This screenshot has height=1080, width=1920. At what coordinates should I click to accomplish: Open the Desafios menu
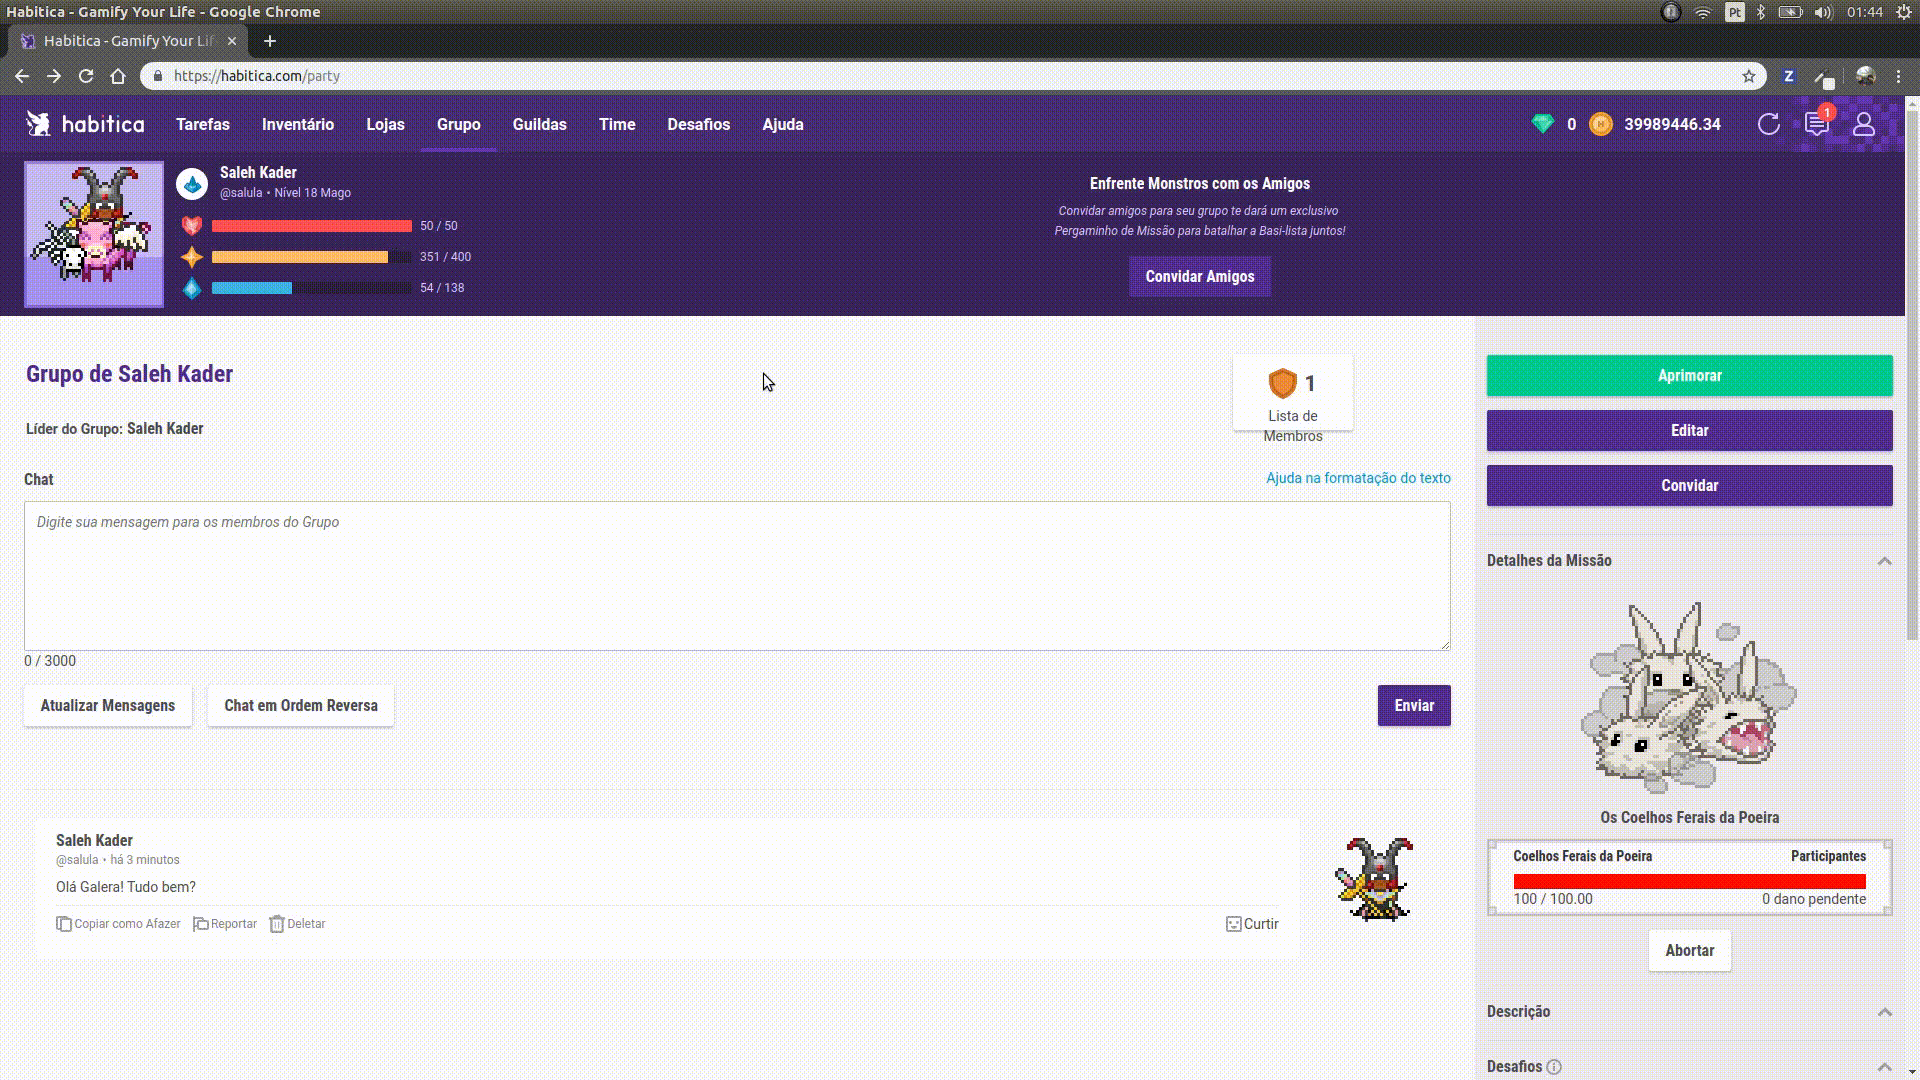click(x=699, y=124)
